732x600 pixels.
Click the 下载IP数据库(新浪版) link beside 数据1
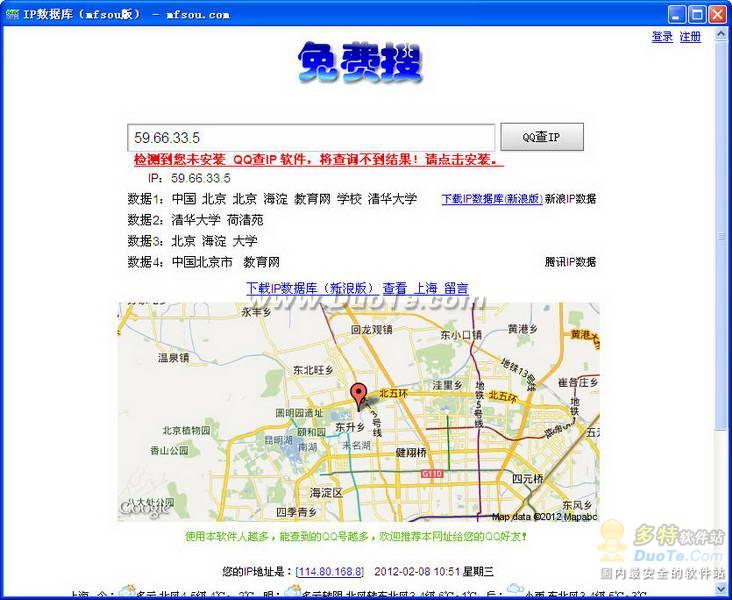pyautogui.click(x=492, y=198)
